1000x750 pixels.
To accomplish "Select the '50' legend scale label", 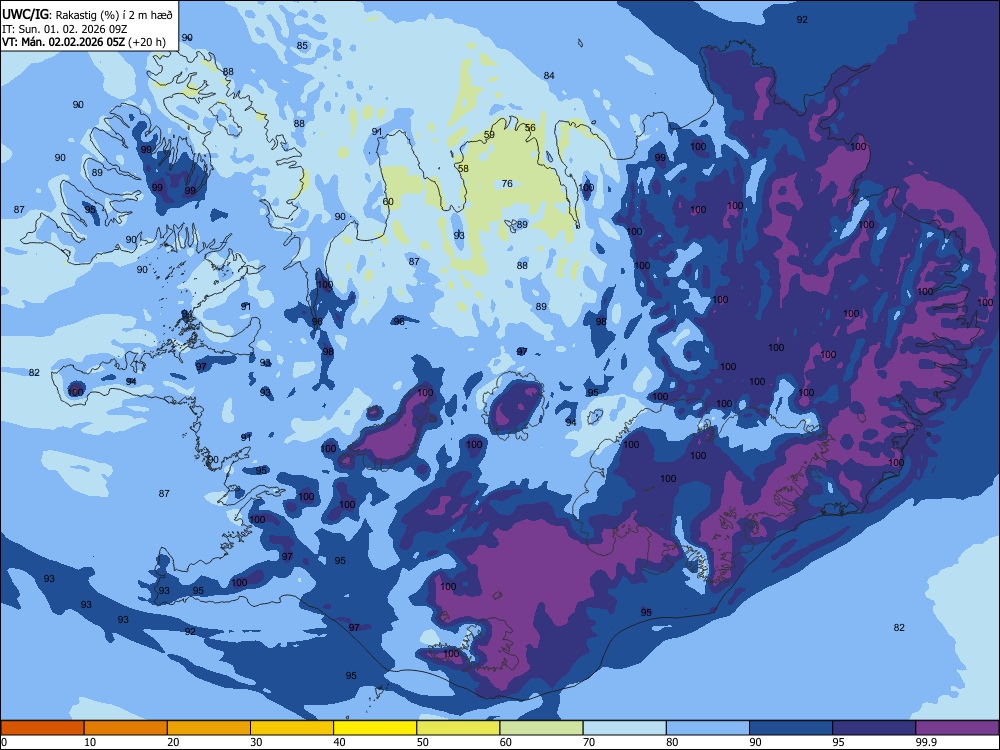I will pos(422,742).
